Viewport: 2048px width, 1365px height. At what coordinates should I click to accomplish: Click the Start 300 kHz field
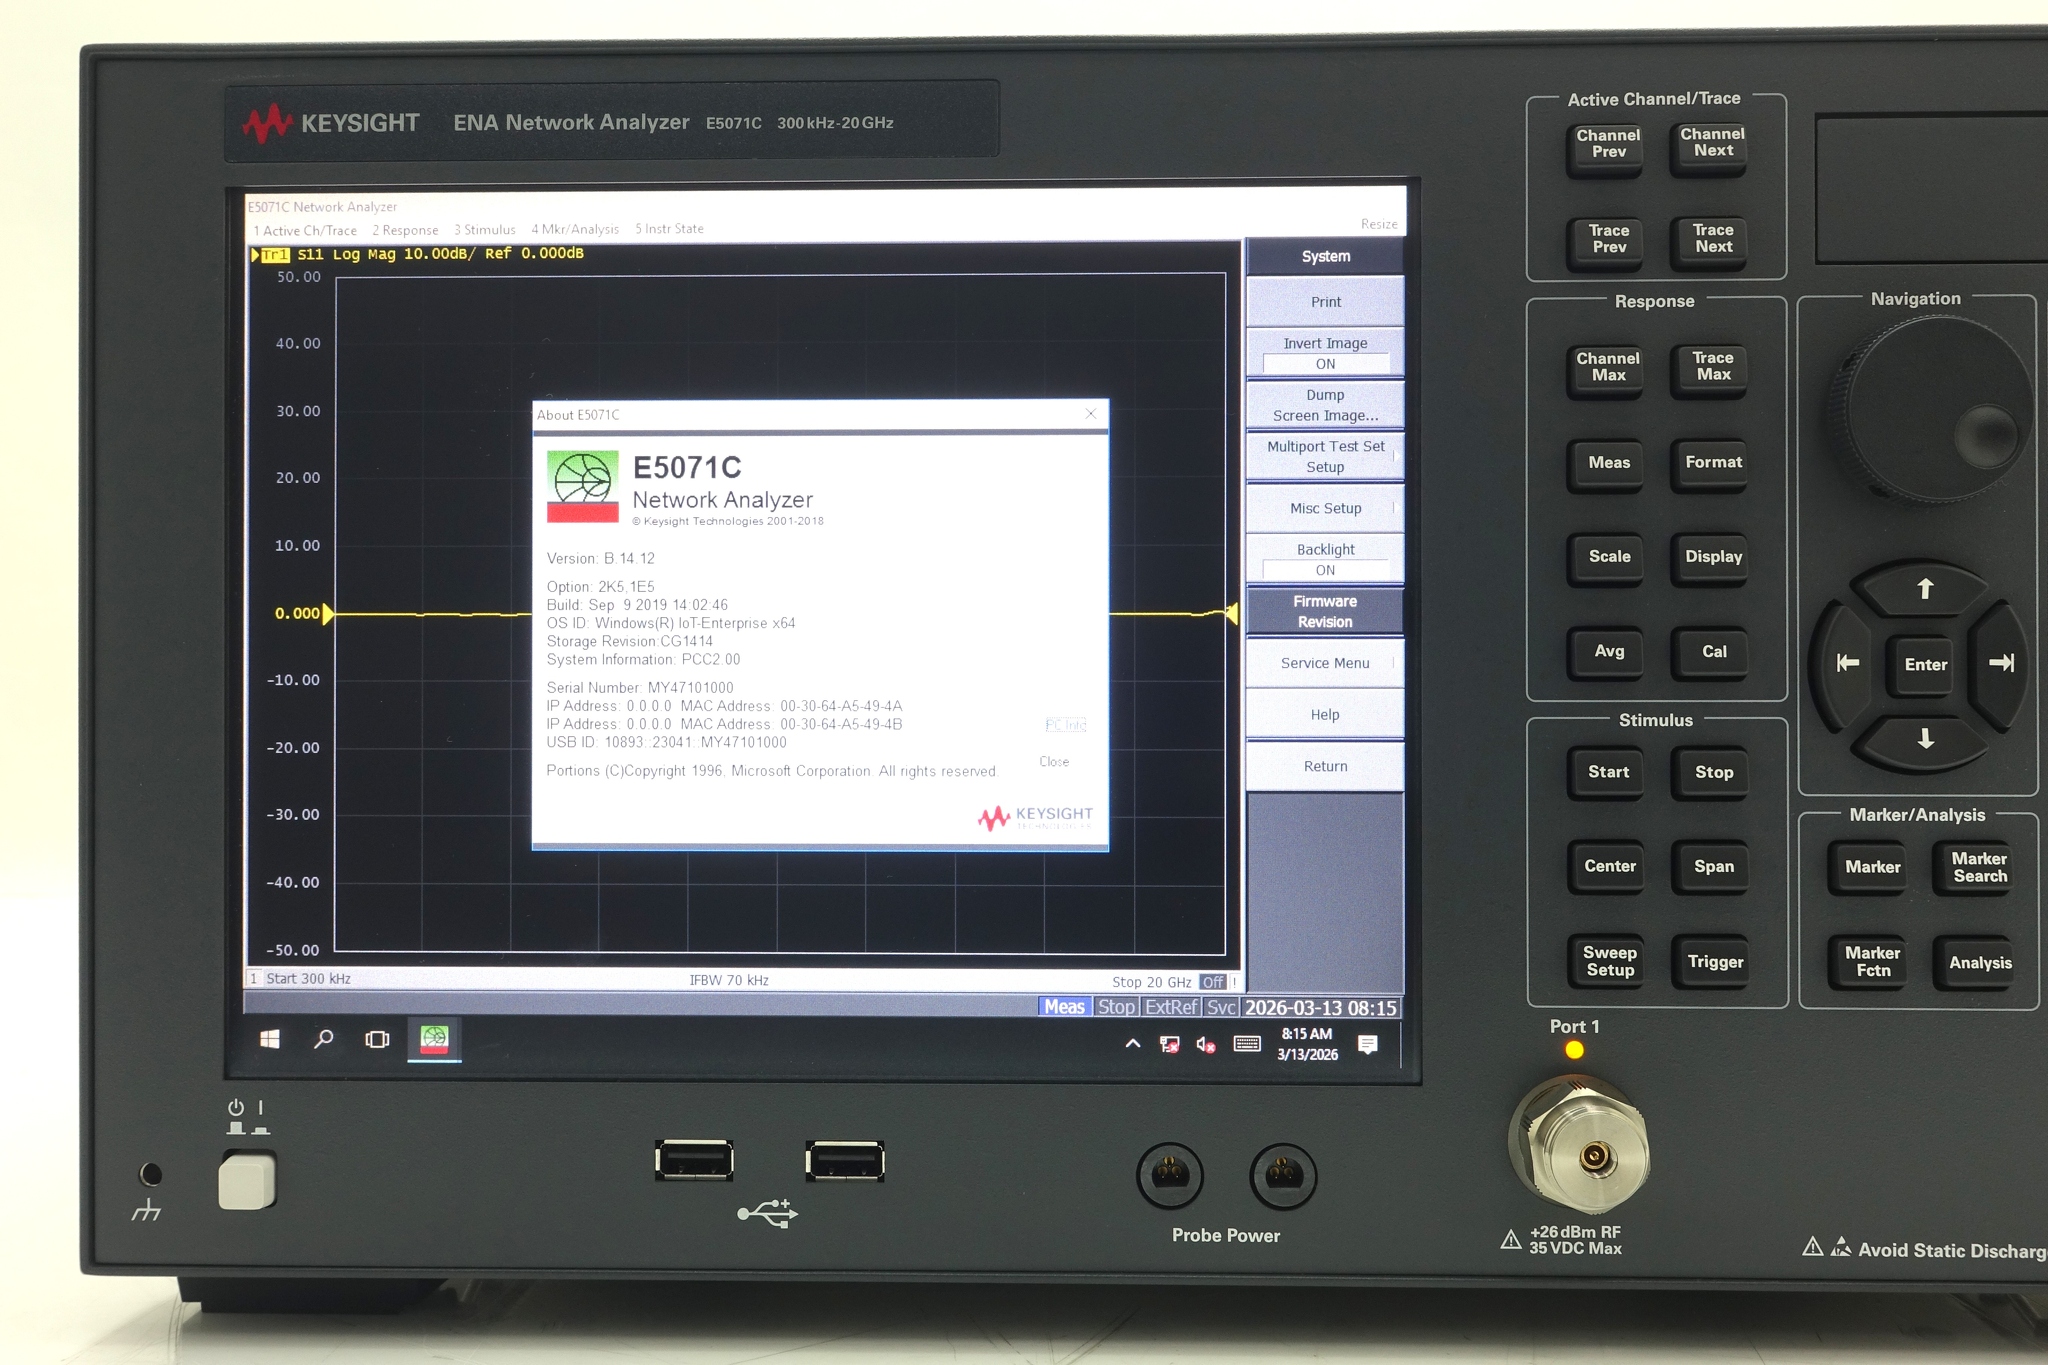[x=309, y=979]
